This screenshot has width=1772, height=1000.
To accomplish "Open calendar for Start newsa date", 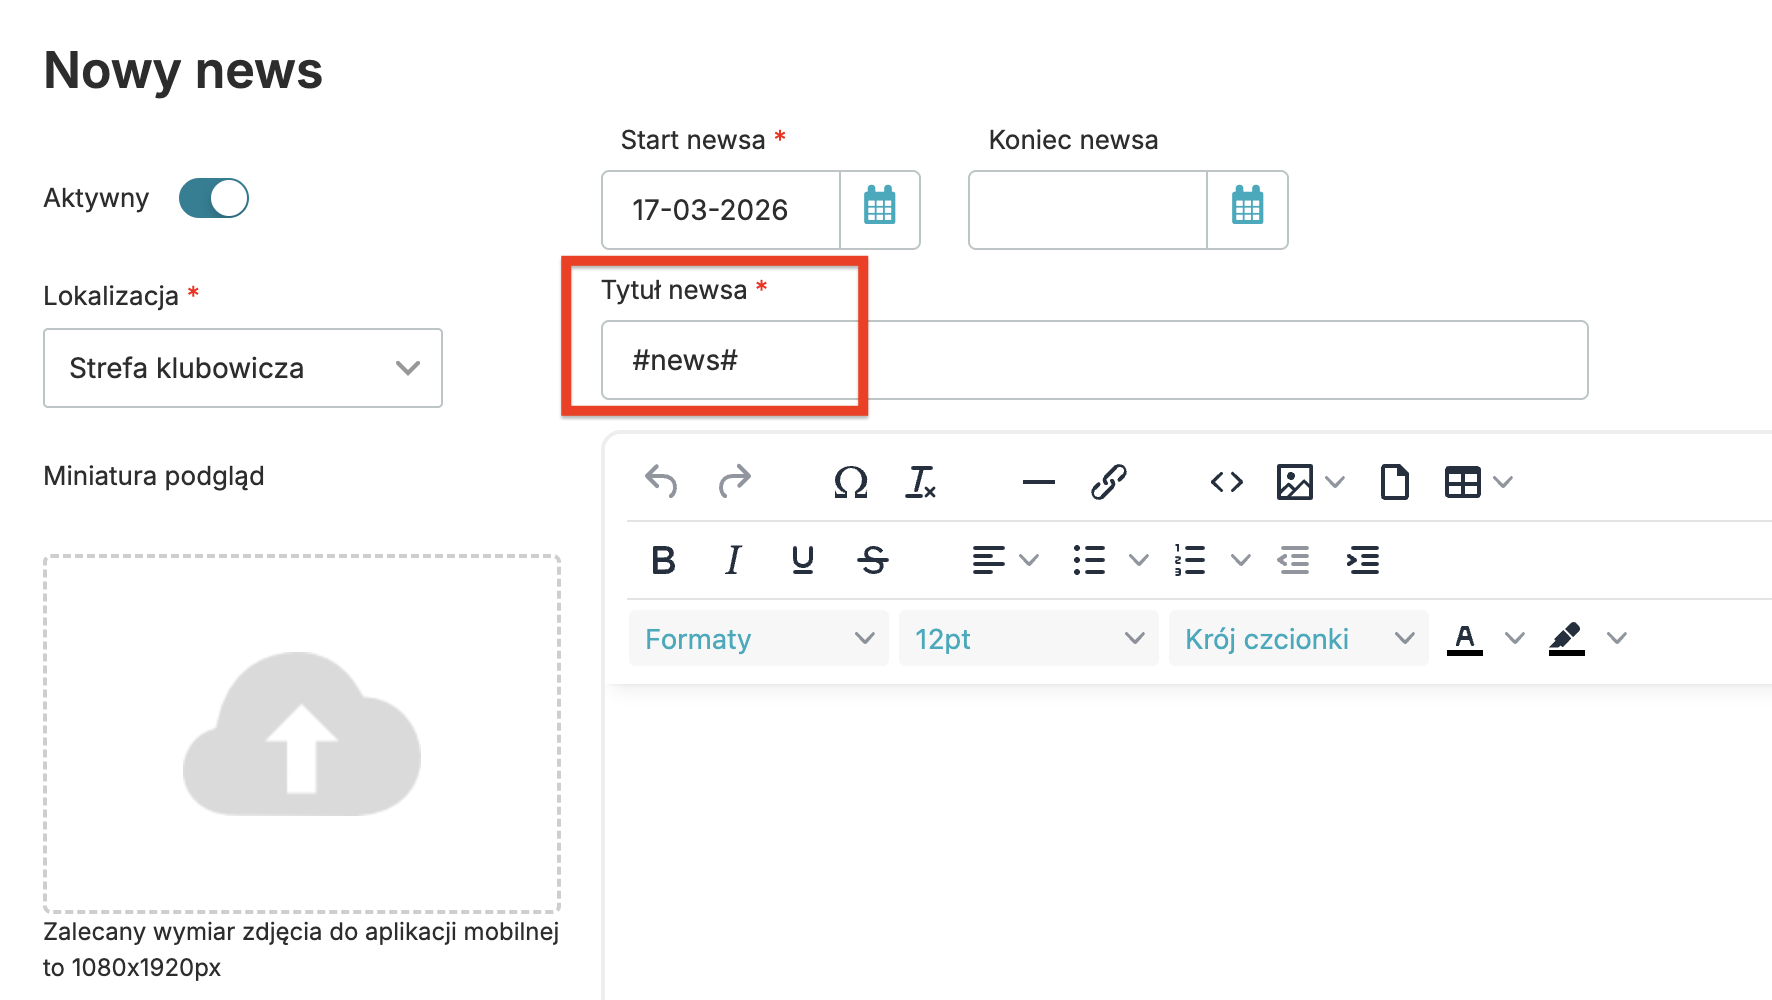I will click(x=879, y=210).
